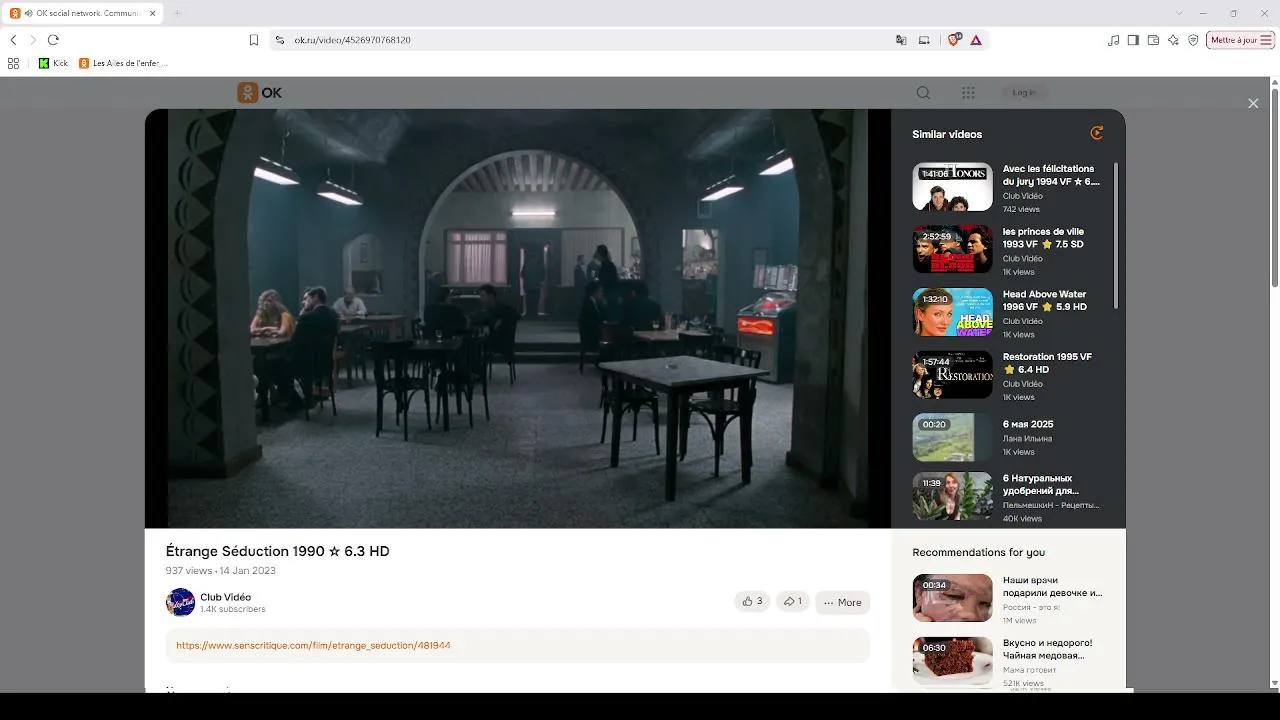Click the title Вкусно и недорого! Чайная медовая
The height and width of the screenshot is (720, 1280).
(1047, 649)
